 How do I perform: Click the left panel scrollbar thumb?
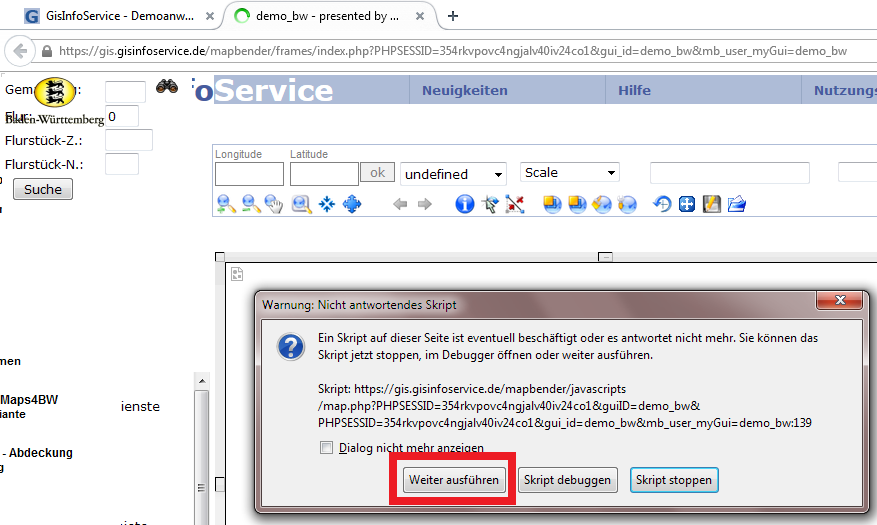point(202,458)
